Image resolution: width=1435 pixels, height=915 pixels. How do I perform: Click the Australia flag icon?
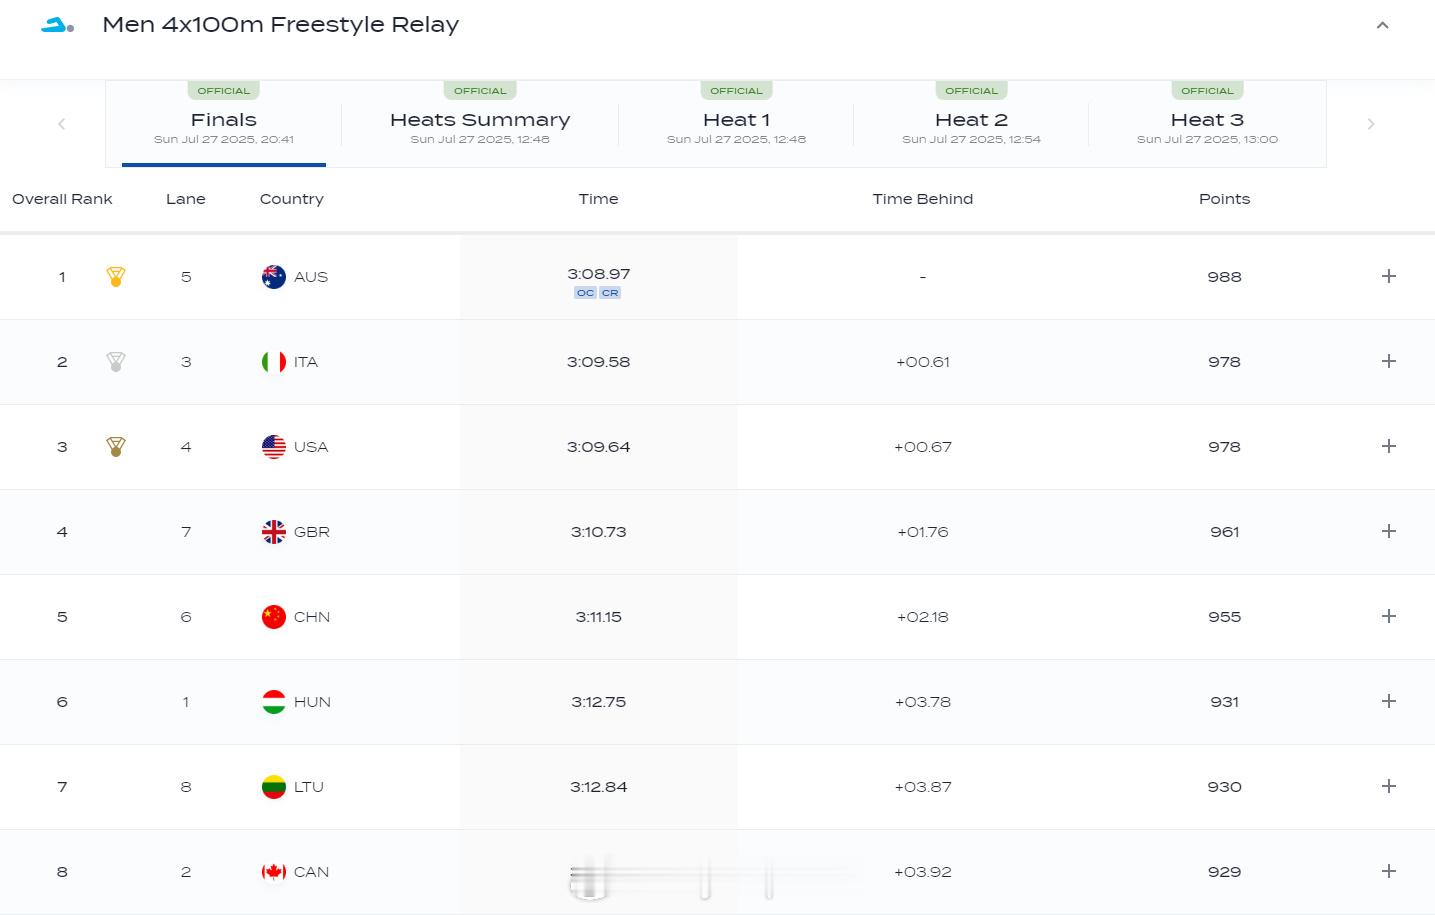pyautogui.click(x=273, y=277)
